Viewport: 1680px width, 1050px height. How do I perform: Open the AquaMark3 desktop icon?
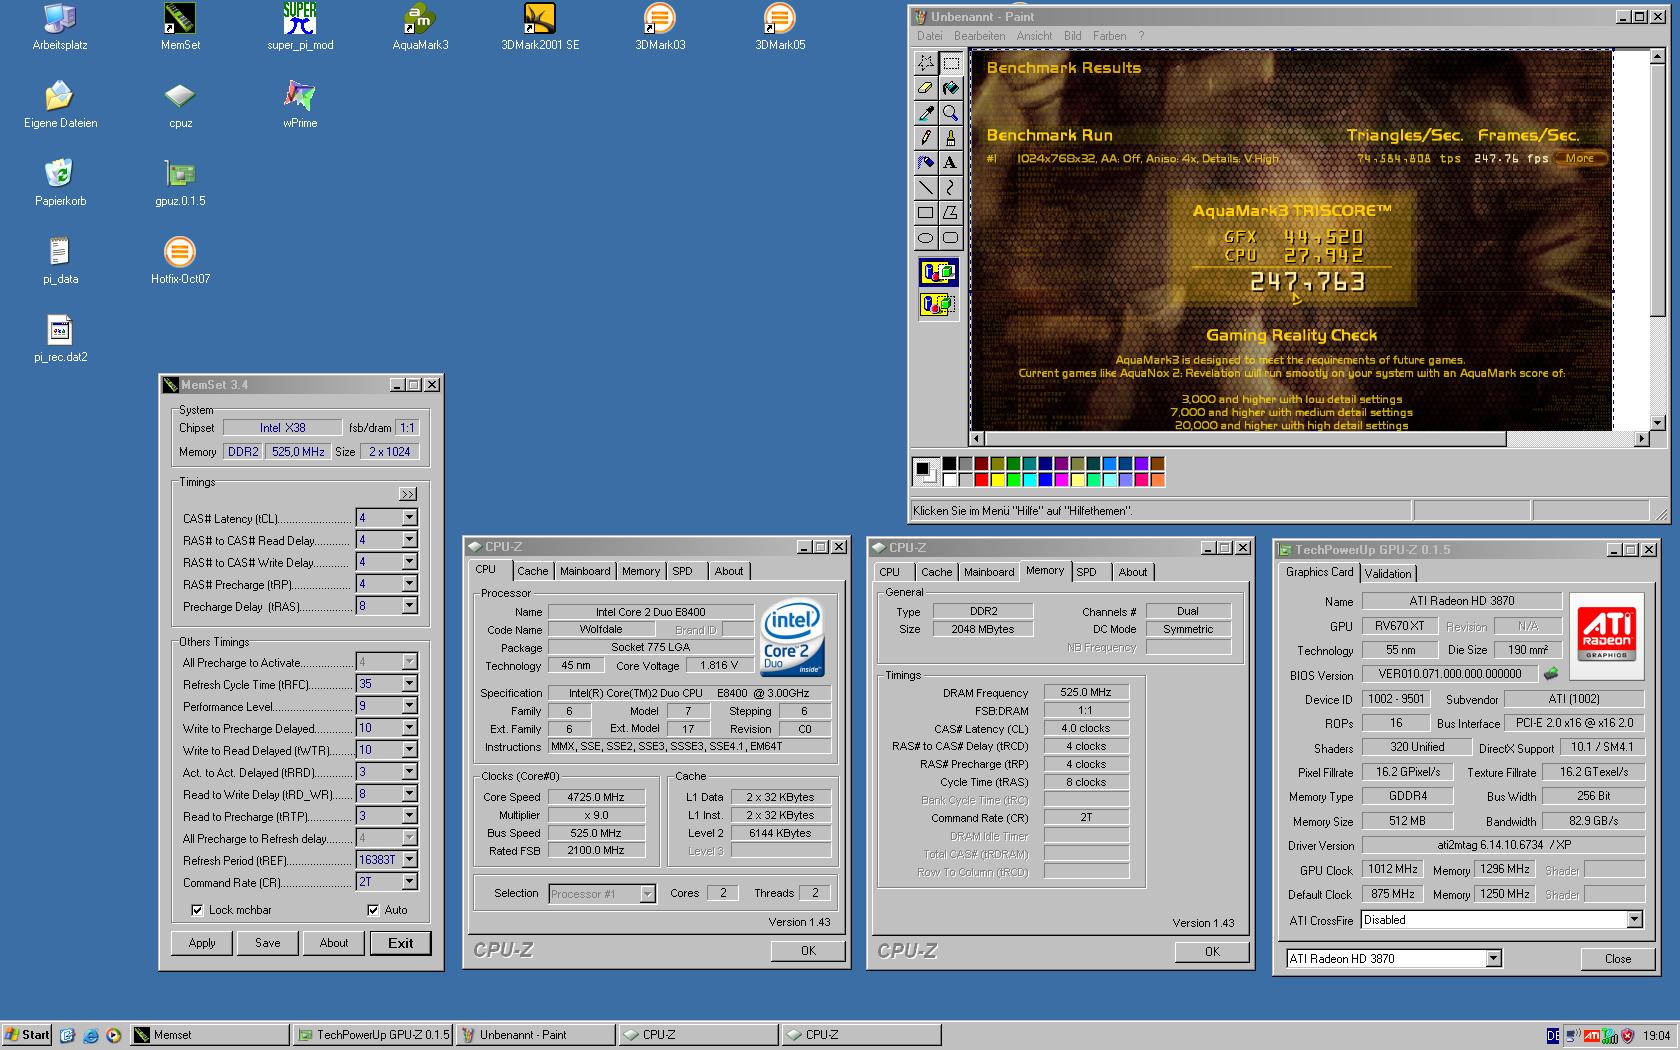(420, 27)
